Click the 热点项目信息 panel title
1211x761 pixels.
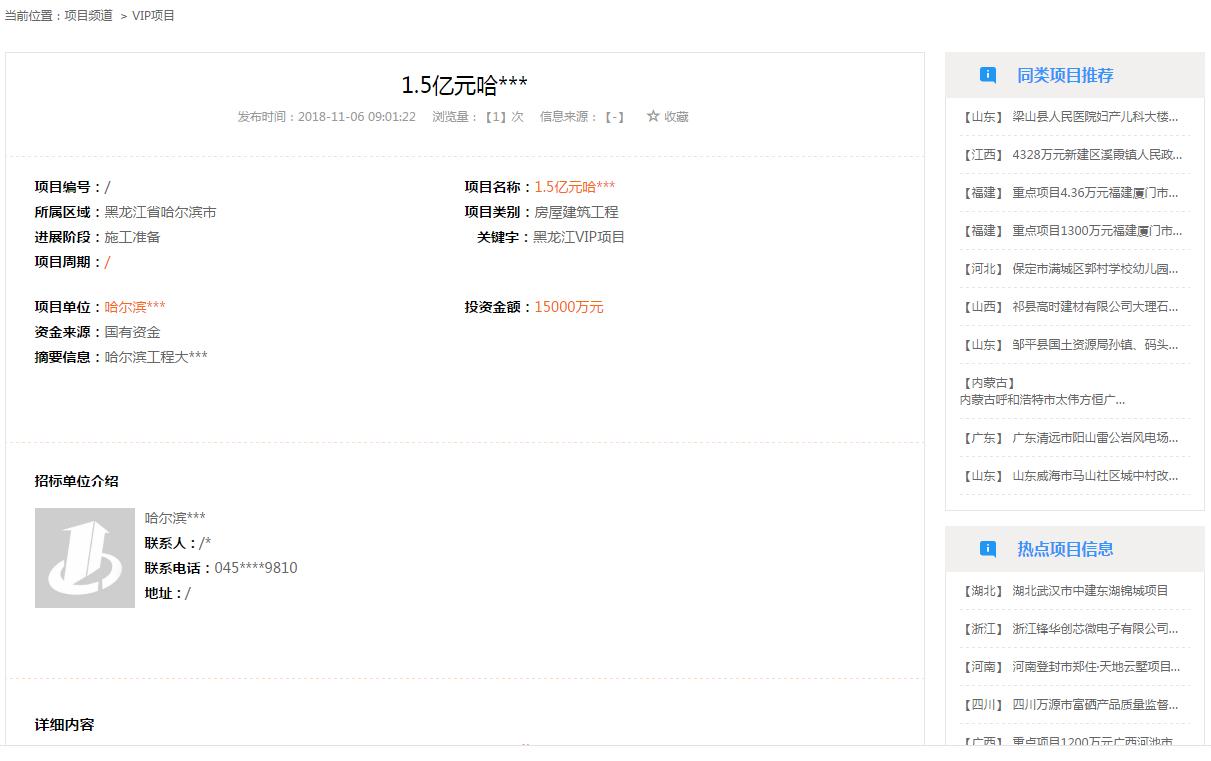pos(1065,549)
